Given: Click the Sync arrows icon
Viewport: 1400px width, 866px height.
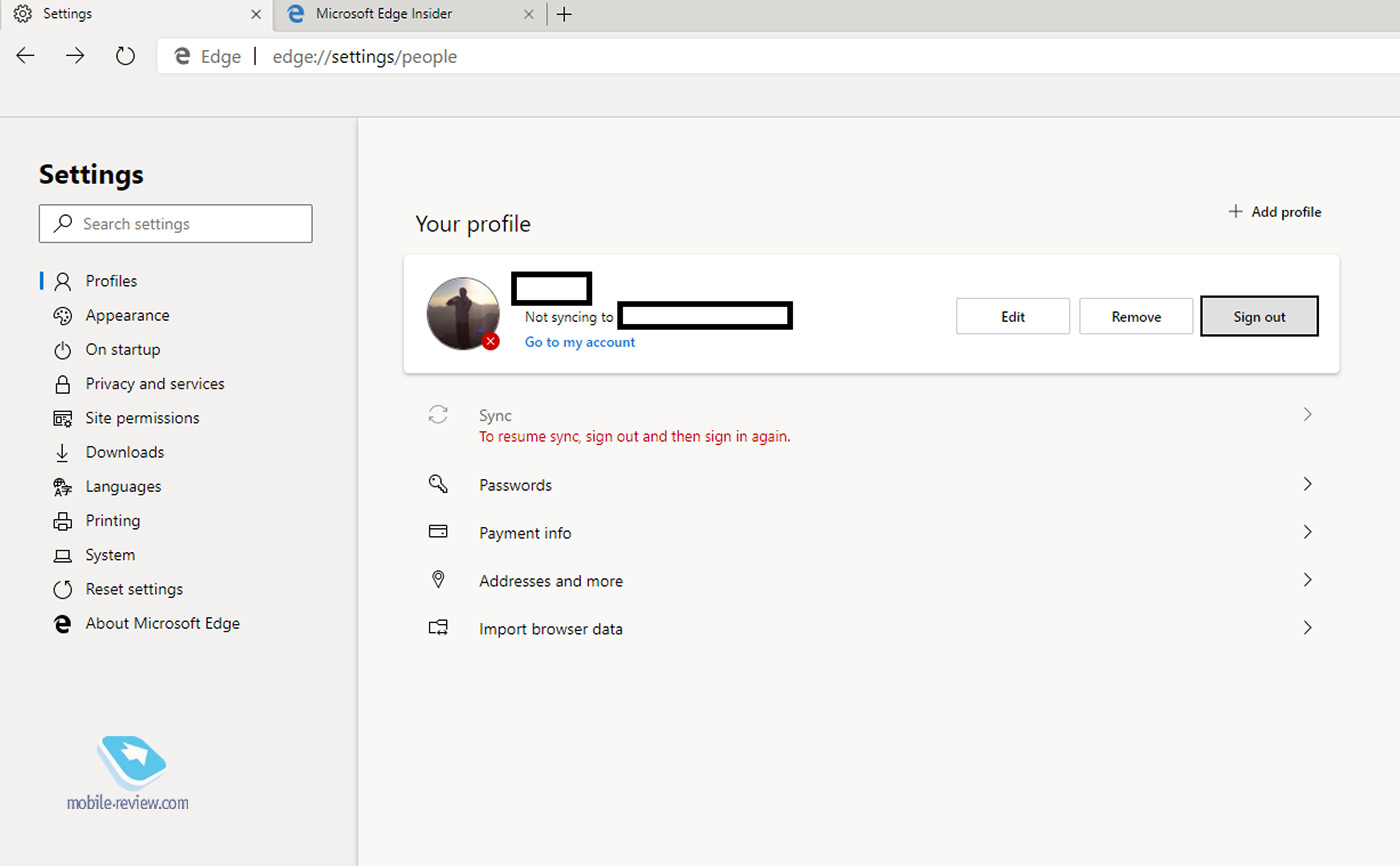Looking at the screenshot, I should coord(438,415).
